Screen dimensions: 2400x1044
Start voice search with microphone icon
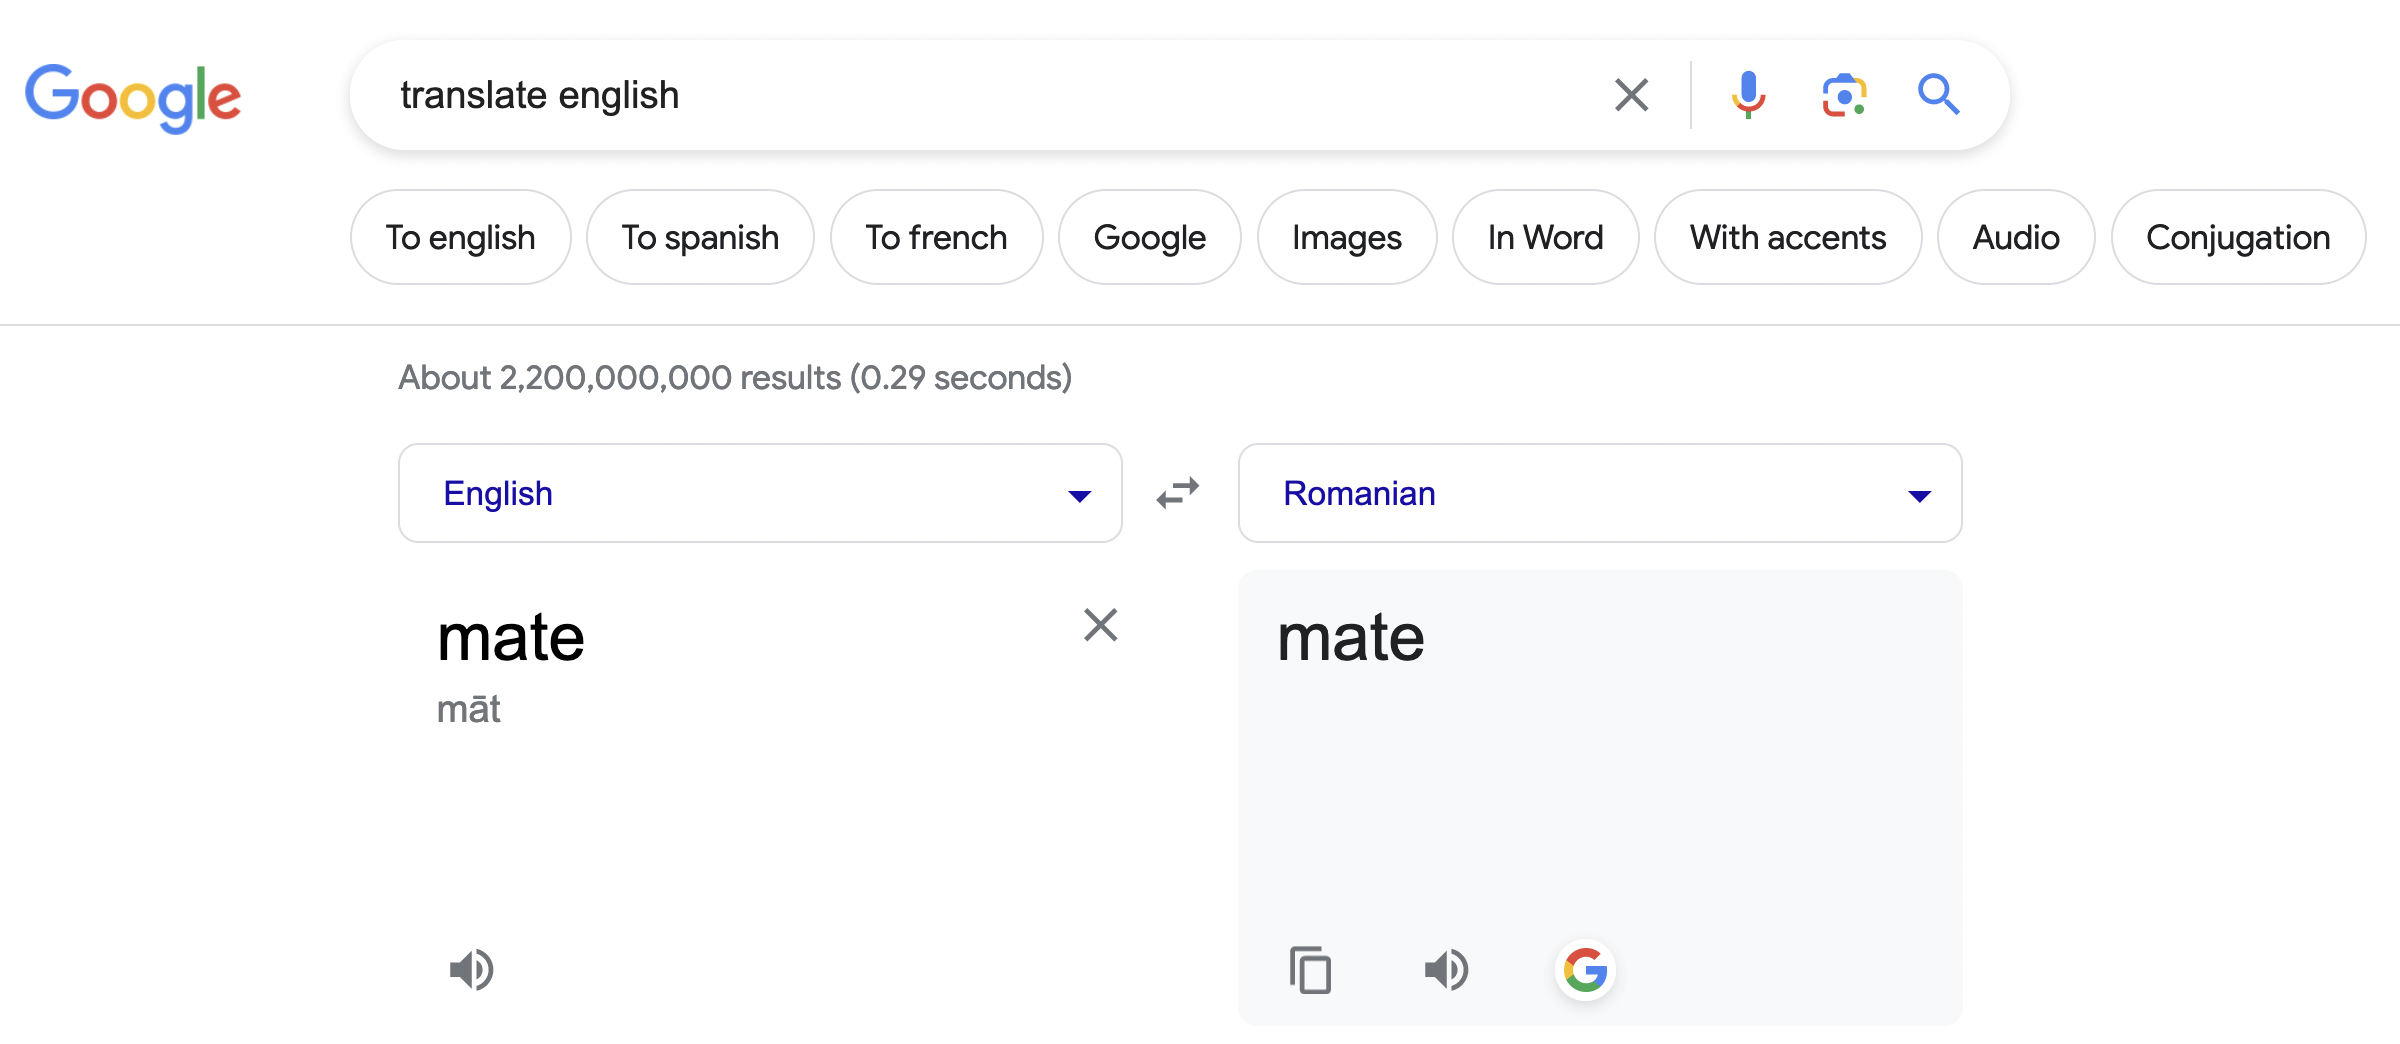click(x=1748, y=96)
